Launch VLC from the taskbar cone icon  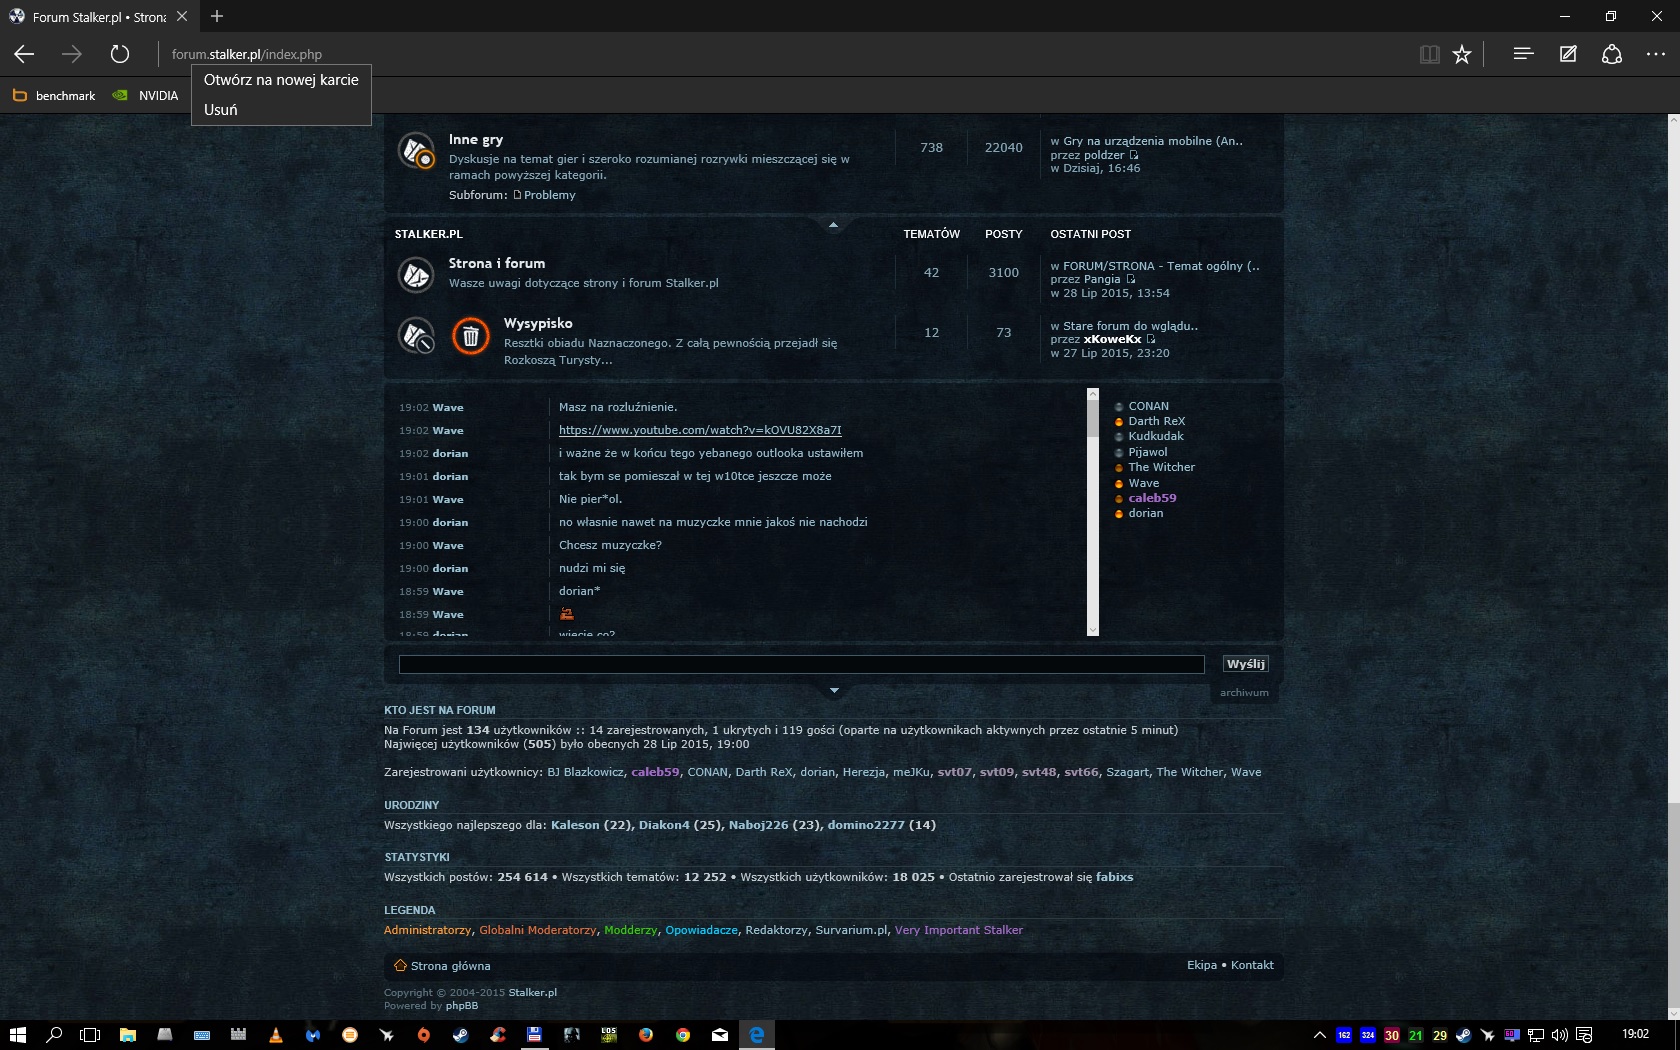coord(275,1035)
